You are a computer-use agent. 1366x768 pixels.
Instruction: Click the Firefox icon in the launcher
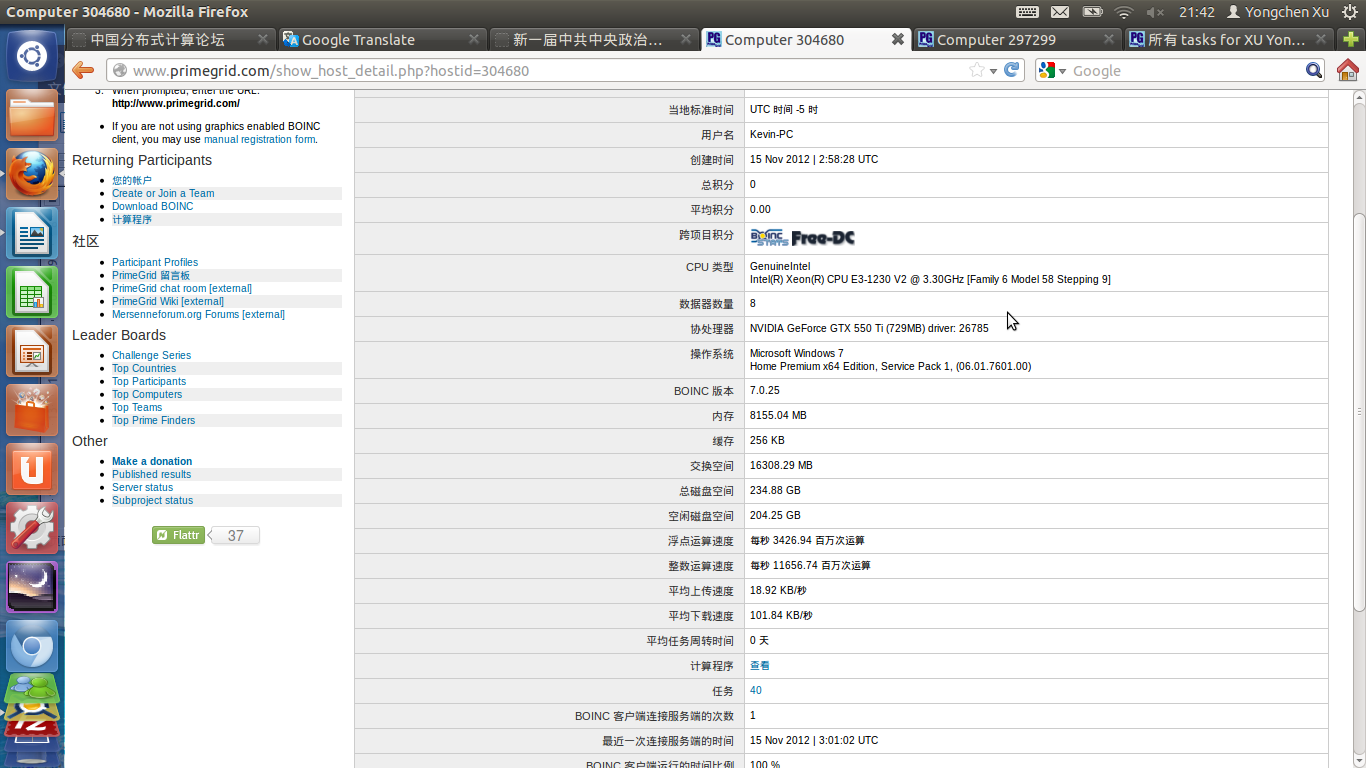pos(32,175)
